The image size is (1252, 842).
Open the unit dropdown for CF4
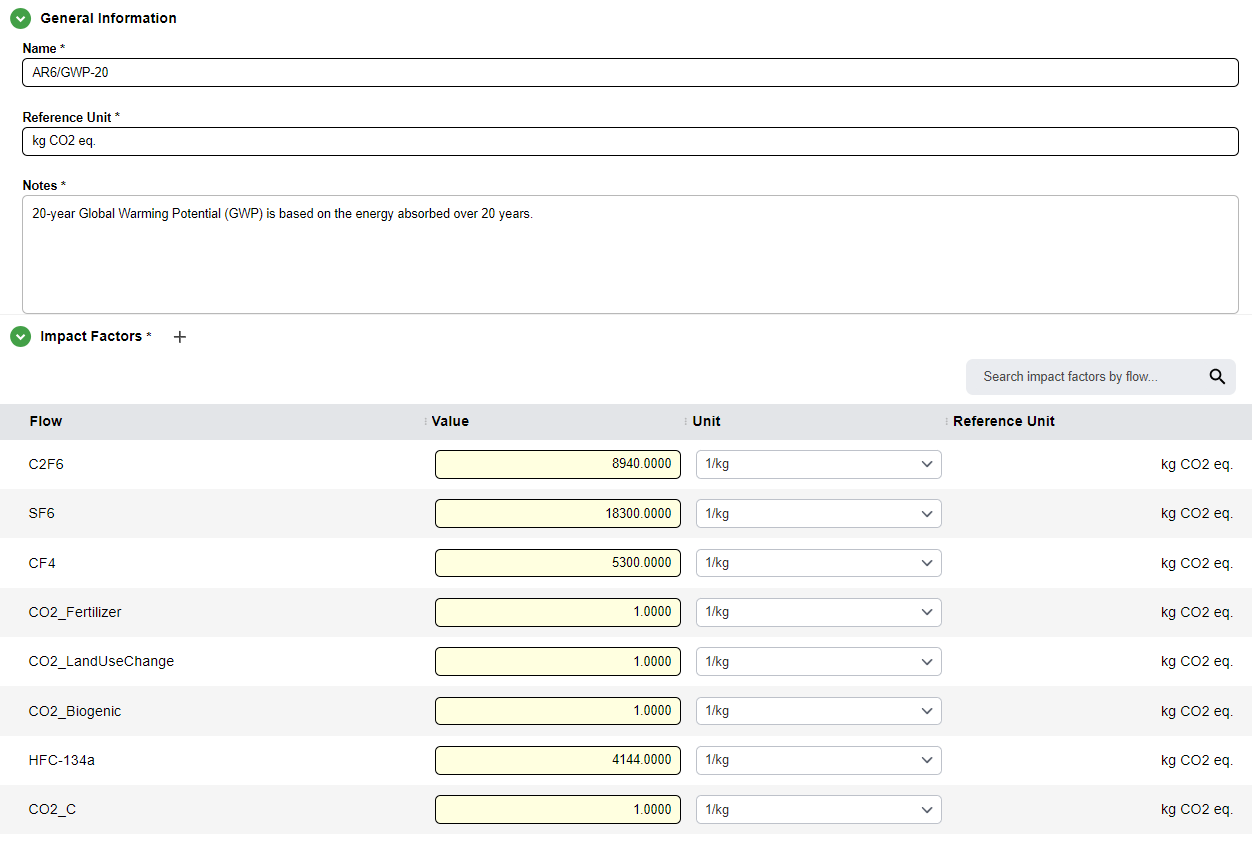pos(819,563)
